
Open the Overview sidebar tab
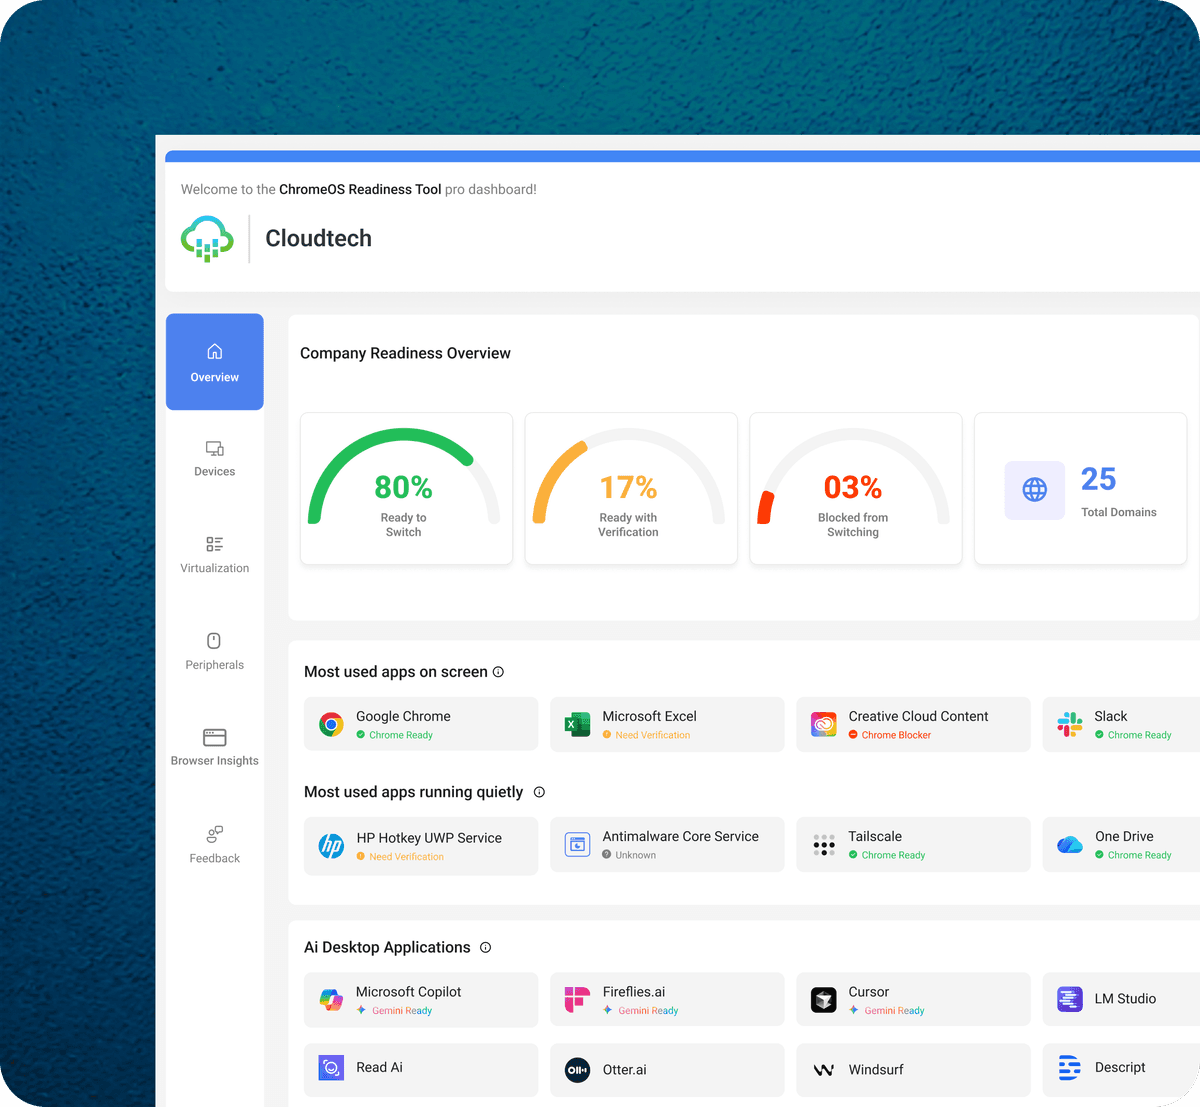tap(215, 362)
